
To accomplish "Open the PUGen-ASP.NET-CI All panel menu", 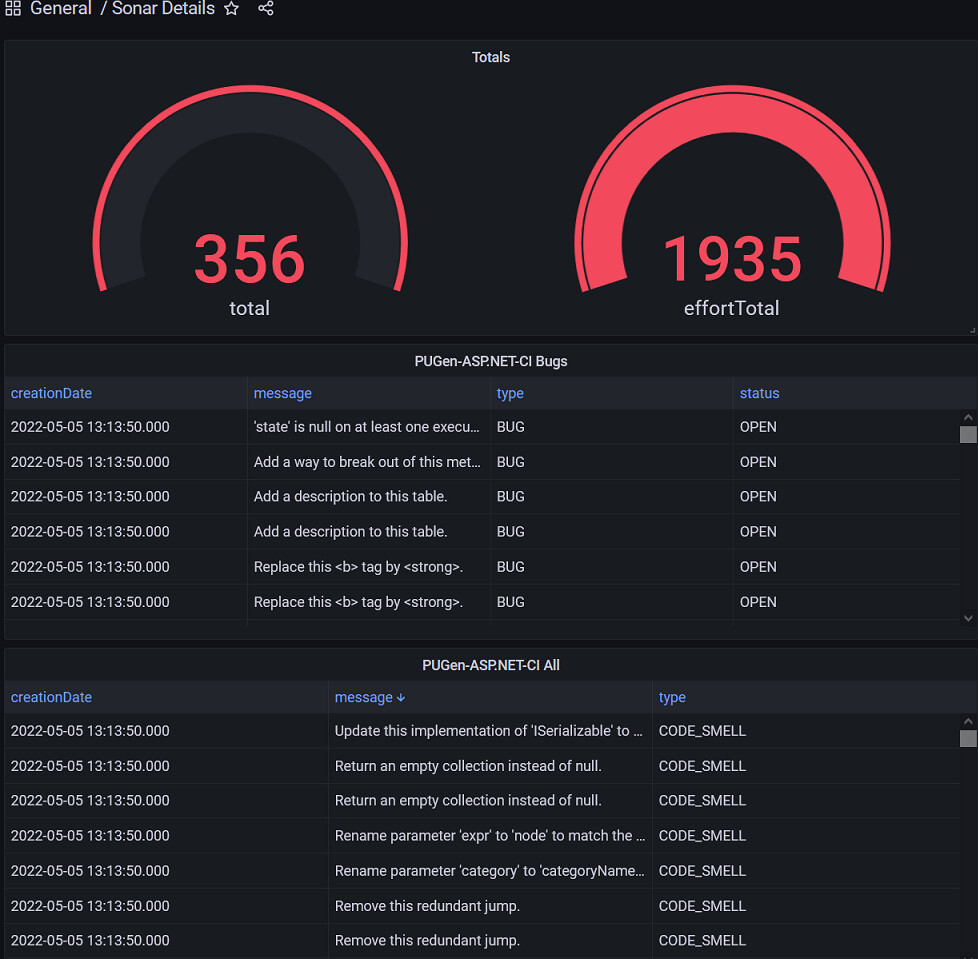I will coord(491,664).
